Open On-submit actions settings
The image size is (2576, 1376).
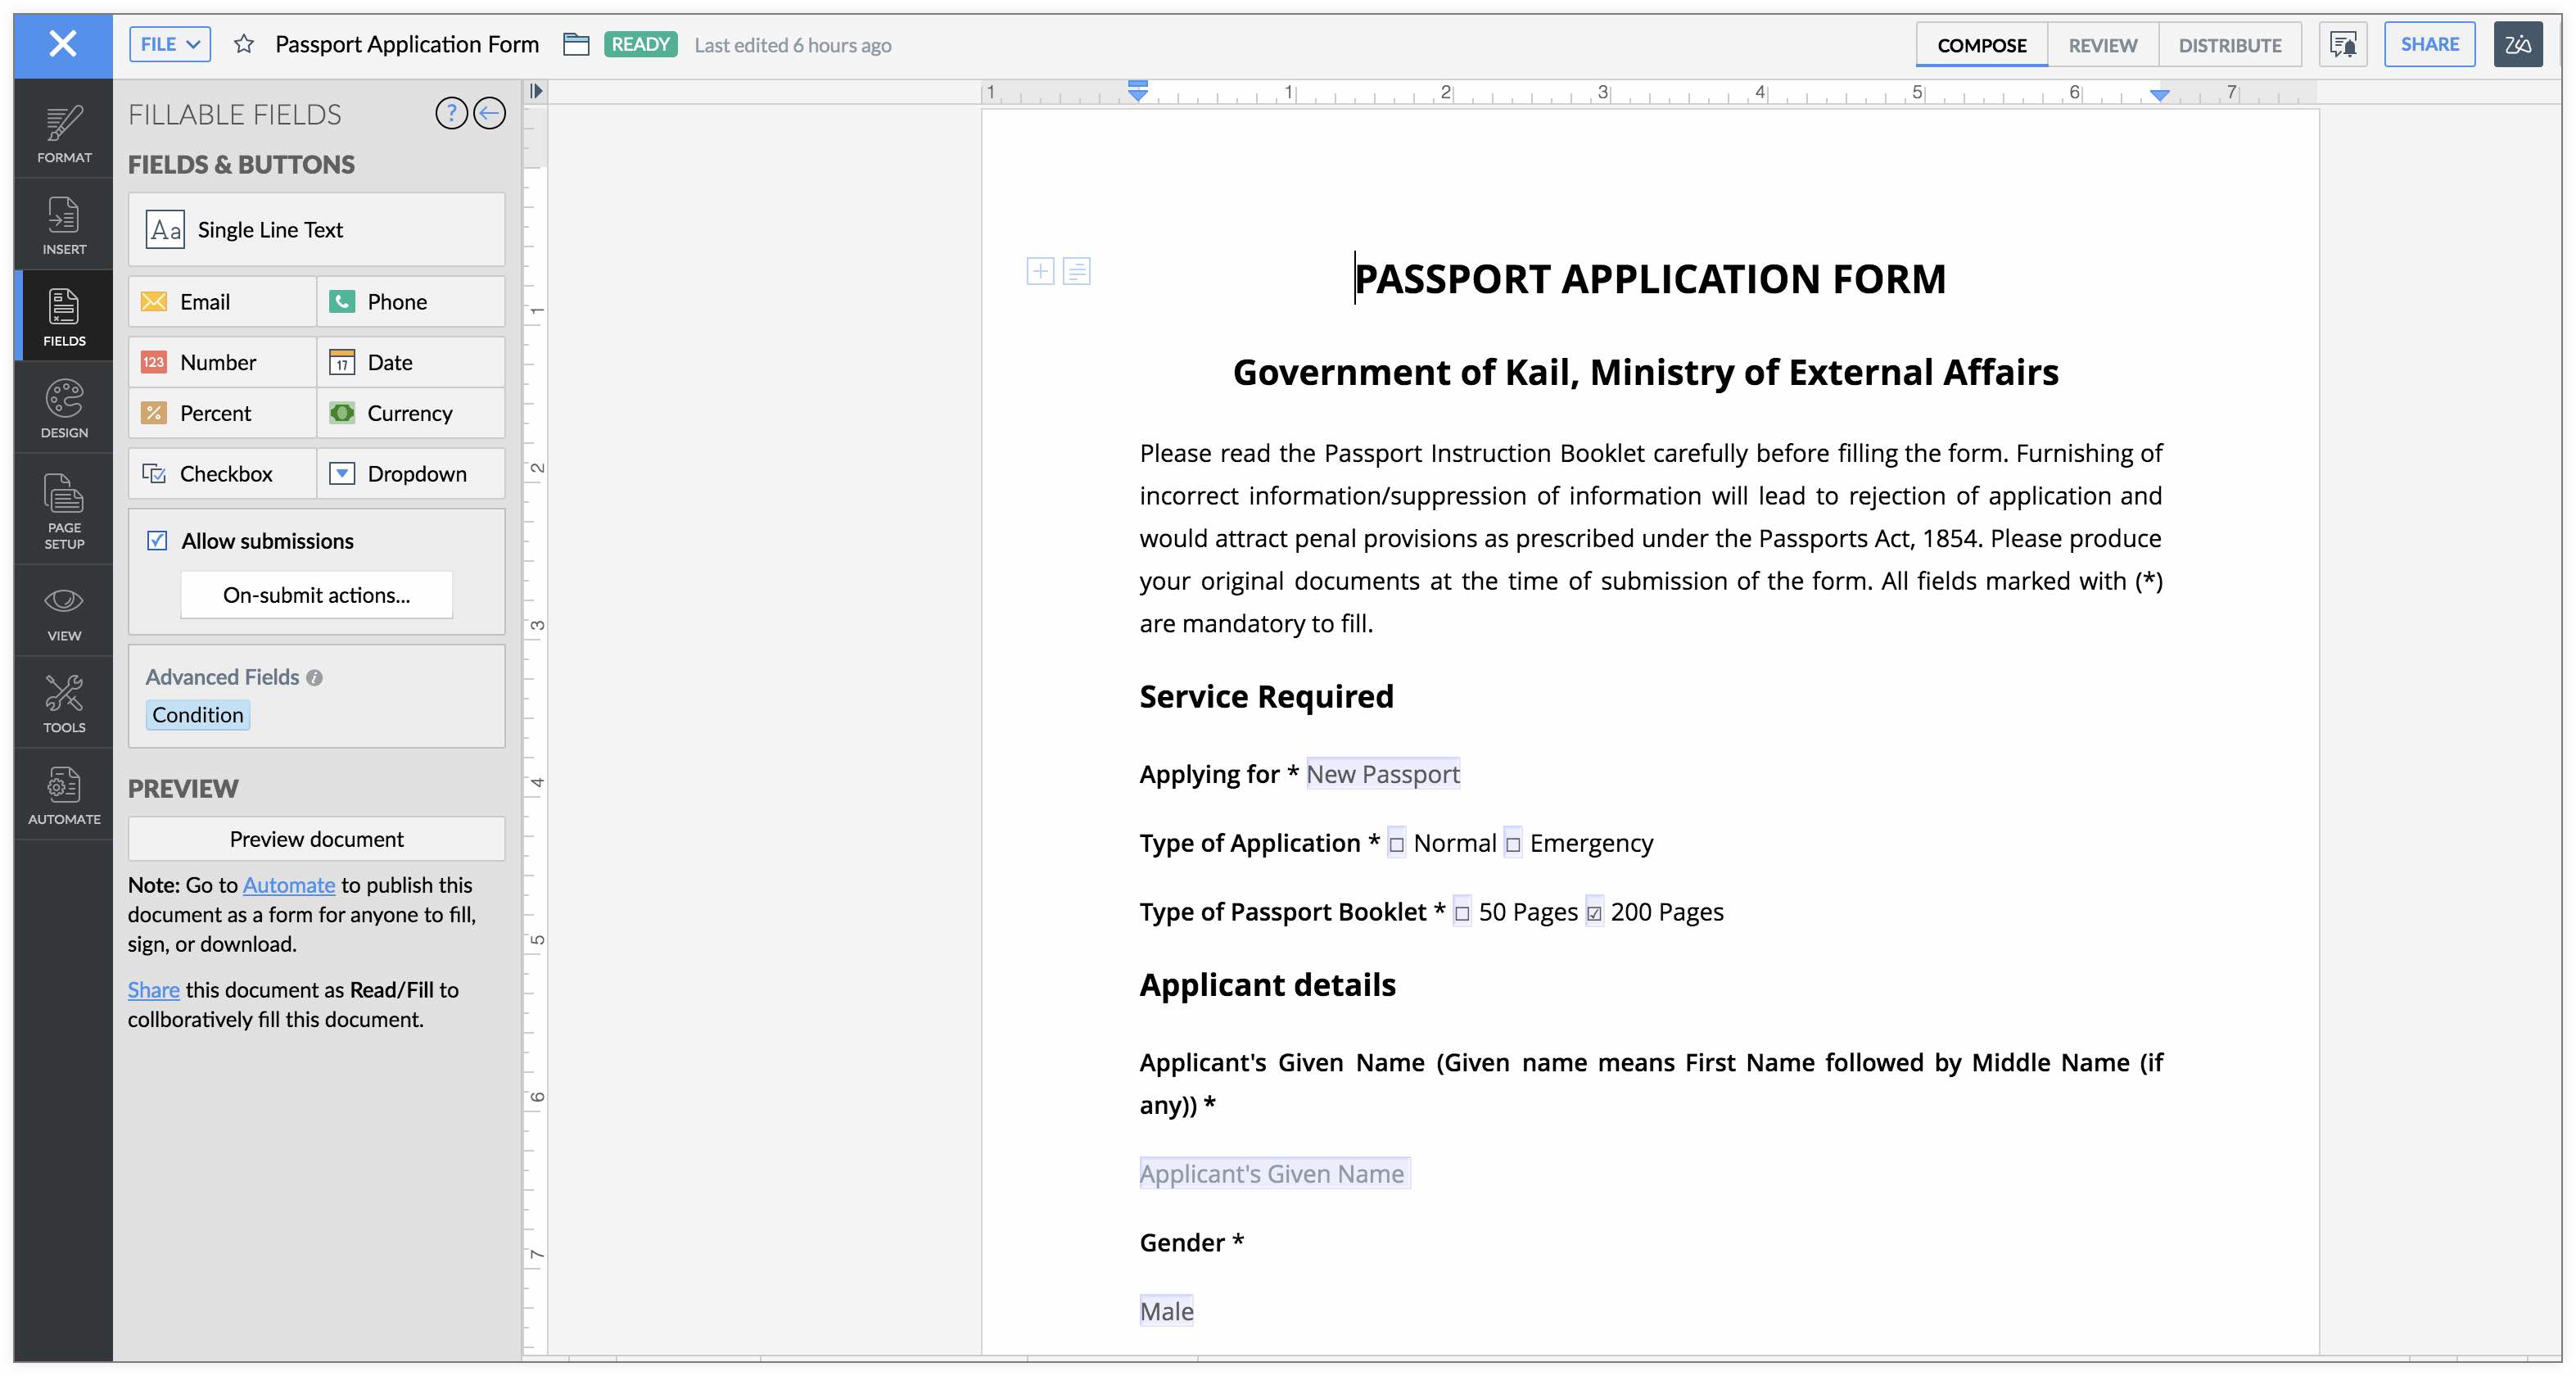coord(316,595)
